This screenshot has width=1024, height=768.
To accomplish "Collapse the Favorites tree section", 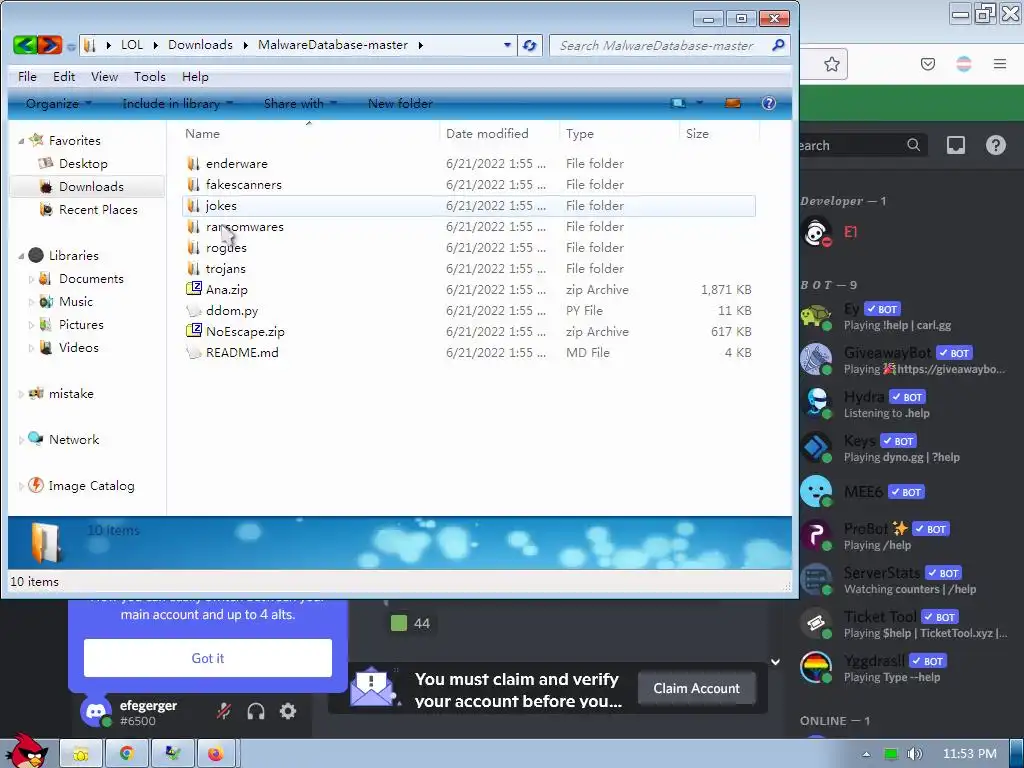I will coord(21,141).
